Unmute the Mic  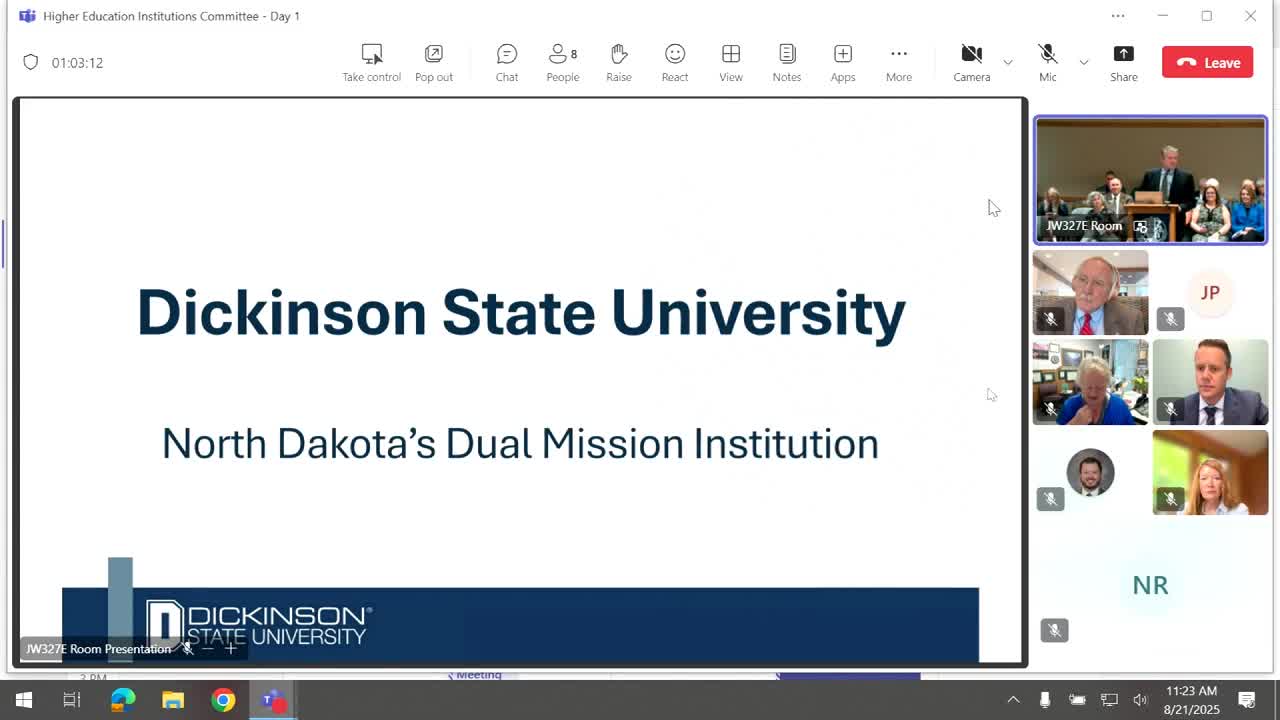click(x=1048, y=63)
